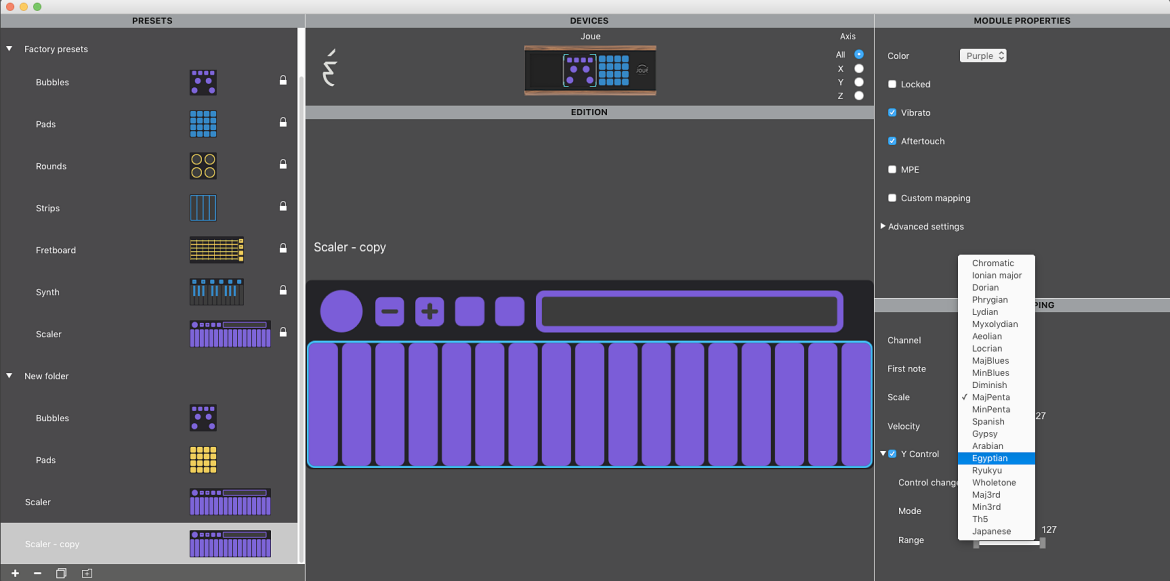This screenshot has width=1170, height=581.
Task: Choose Dorian from the scale list
Action: coord(996,287)
